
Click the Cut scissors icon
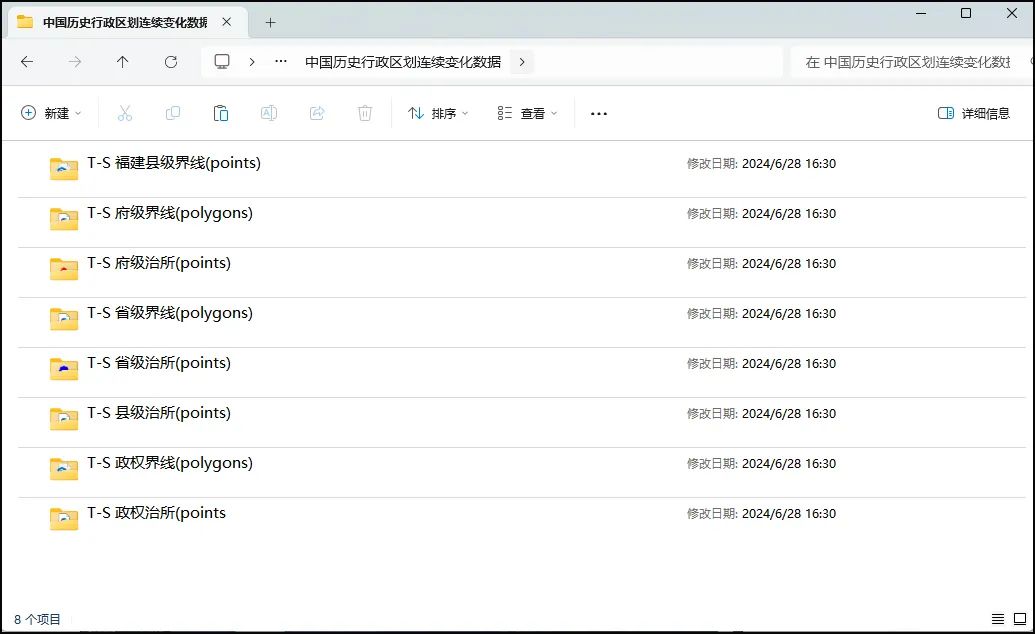coord(125,113)
